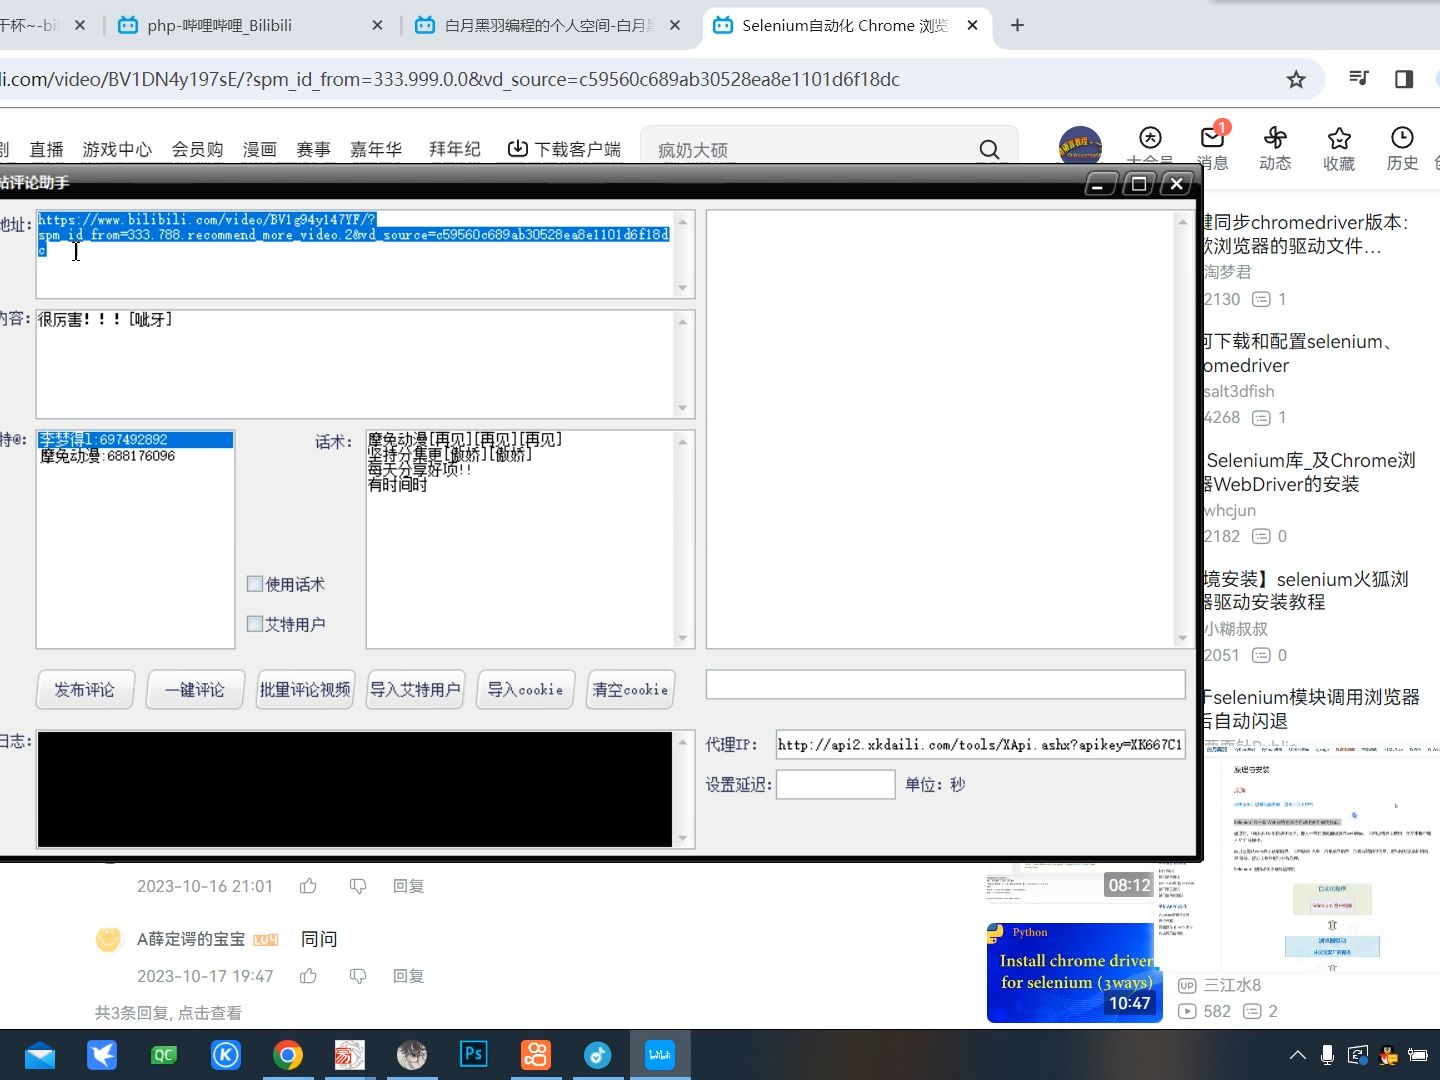Open the 历史 history clock icon
The width and height of the screenshot is (1440, 1080).
coord(1402,148)
